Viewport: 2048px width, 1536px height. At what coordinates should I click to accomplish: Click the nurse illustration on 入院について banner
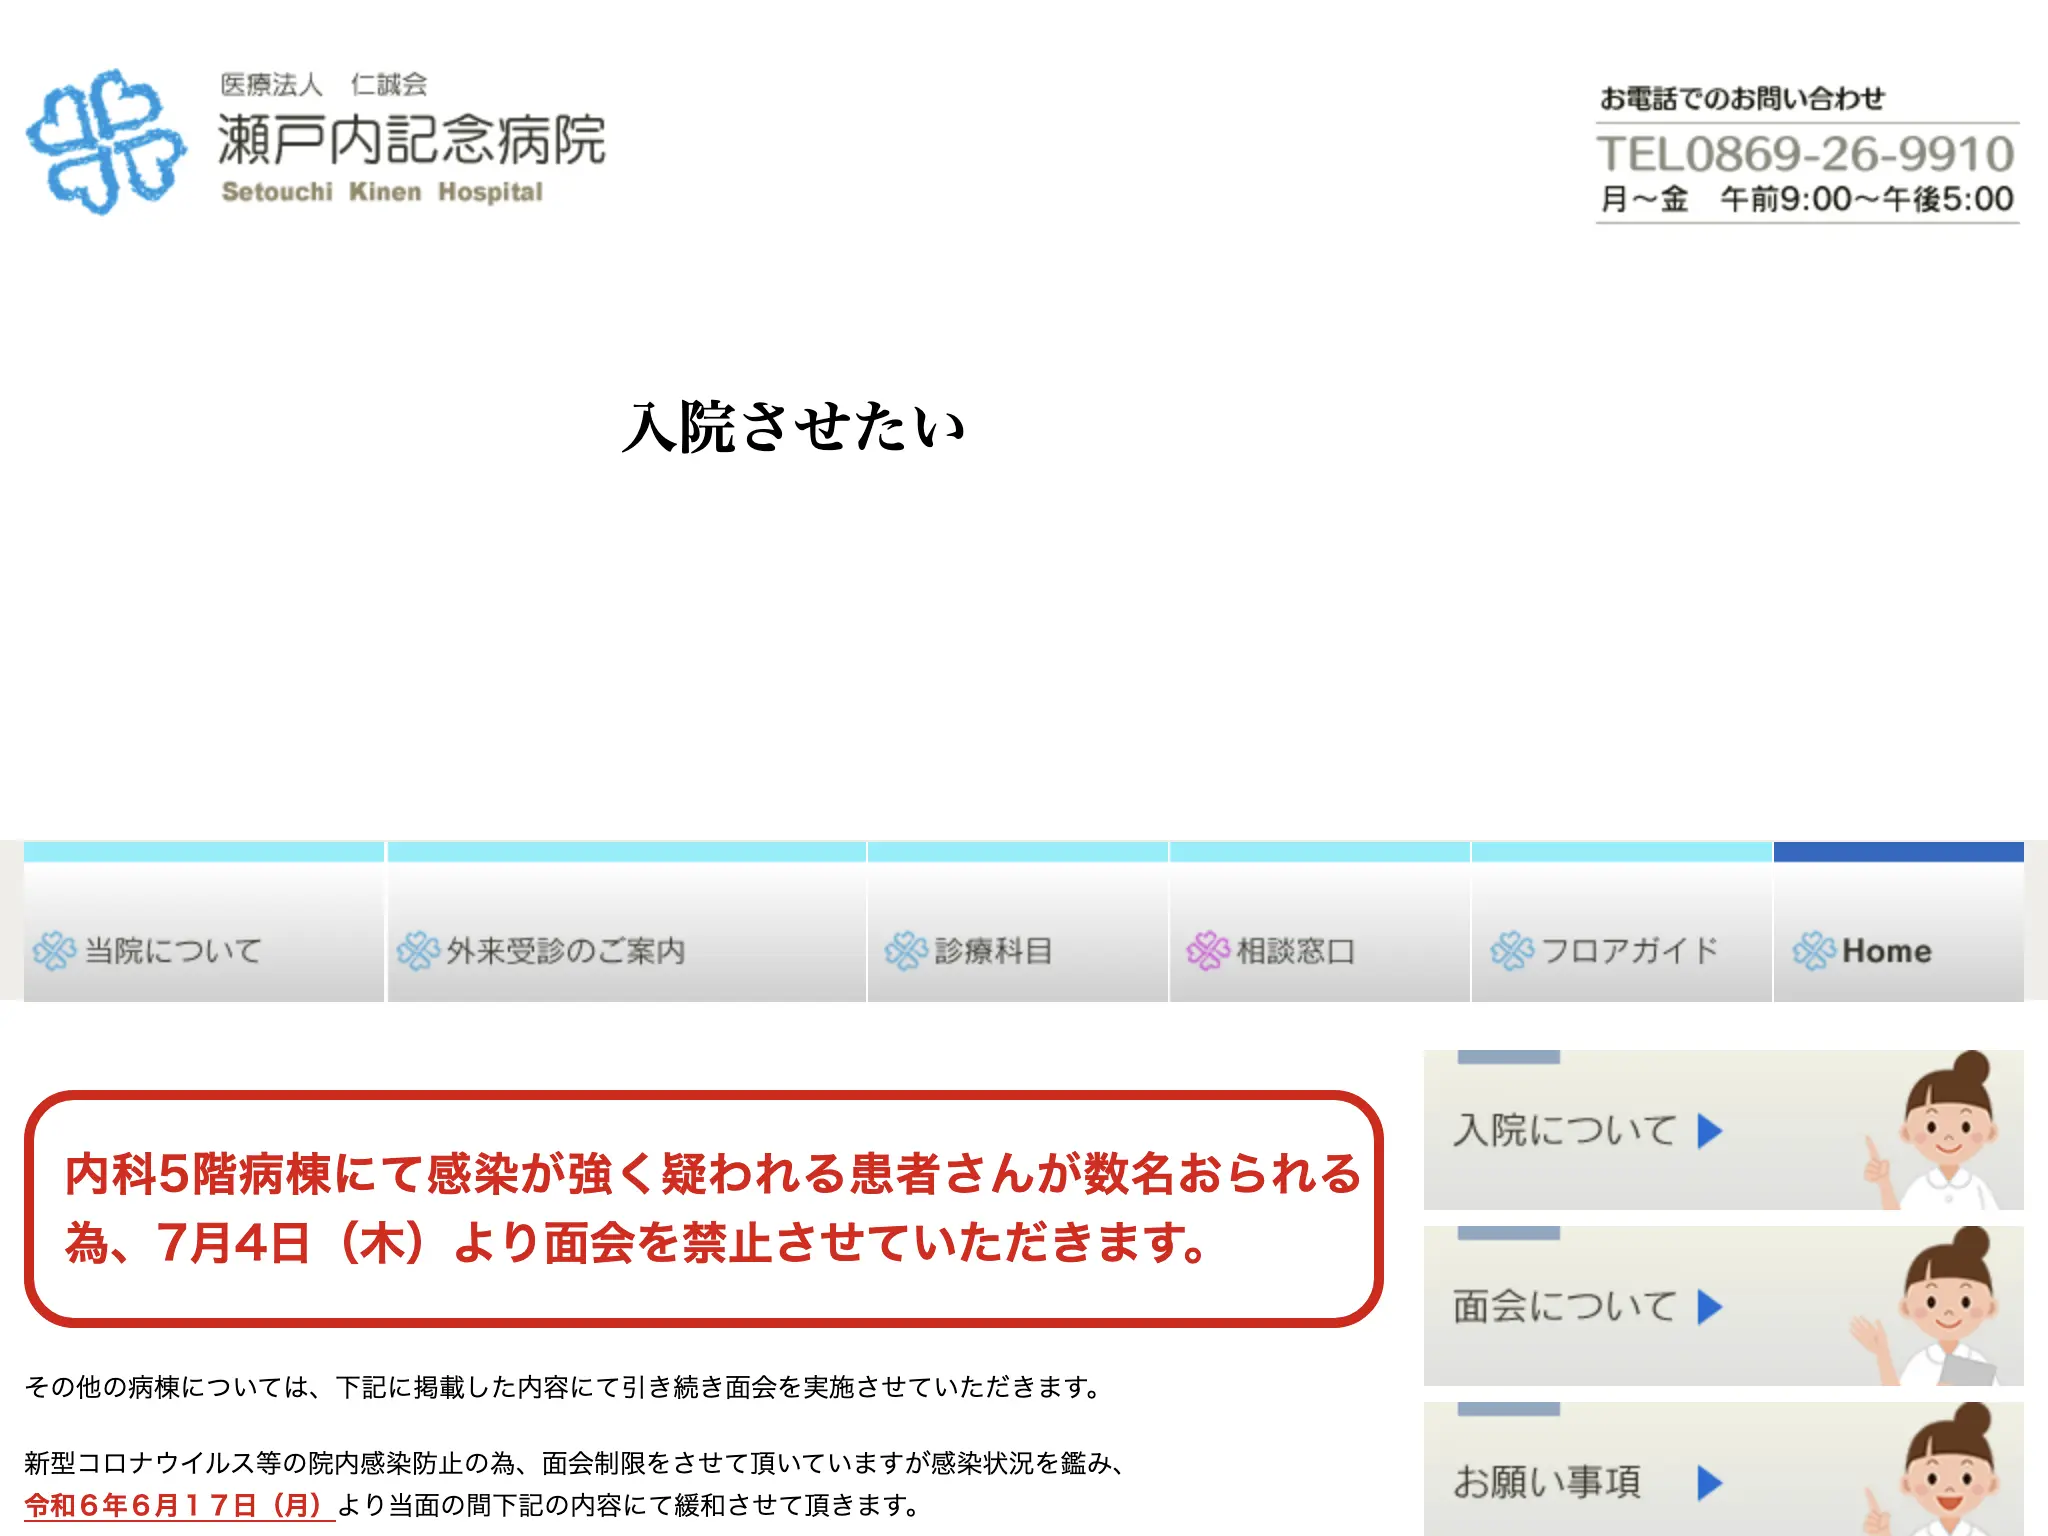click(x=1930, y=1131)
